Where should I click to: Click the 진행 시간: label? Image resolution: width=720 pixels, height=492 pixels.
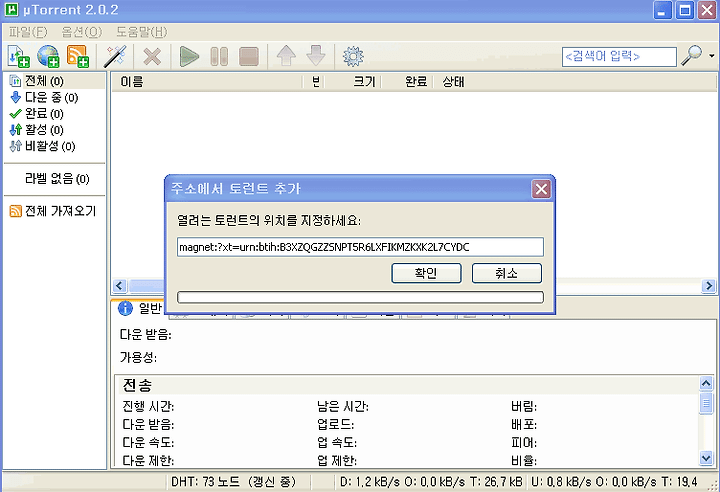[148, 407]
